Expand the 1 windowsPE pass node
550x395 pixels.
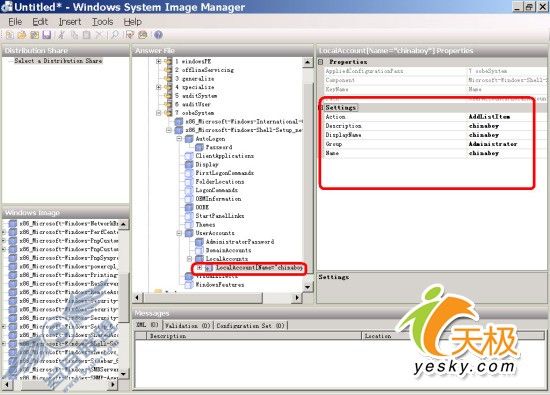159,61
